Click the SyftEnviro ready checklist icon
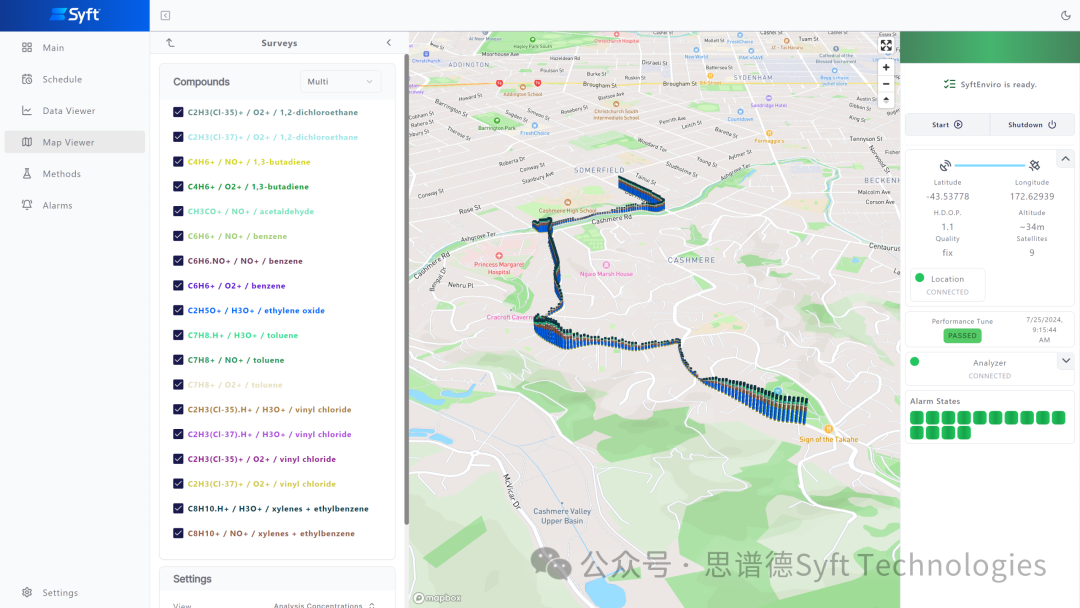The image size is (1080, 608). point(949,84)
